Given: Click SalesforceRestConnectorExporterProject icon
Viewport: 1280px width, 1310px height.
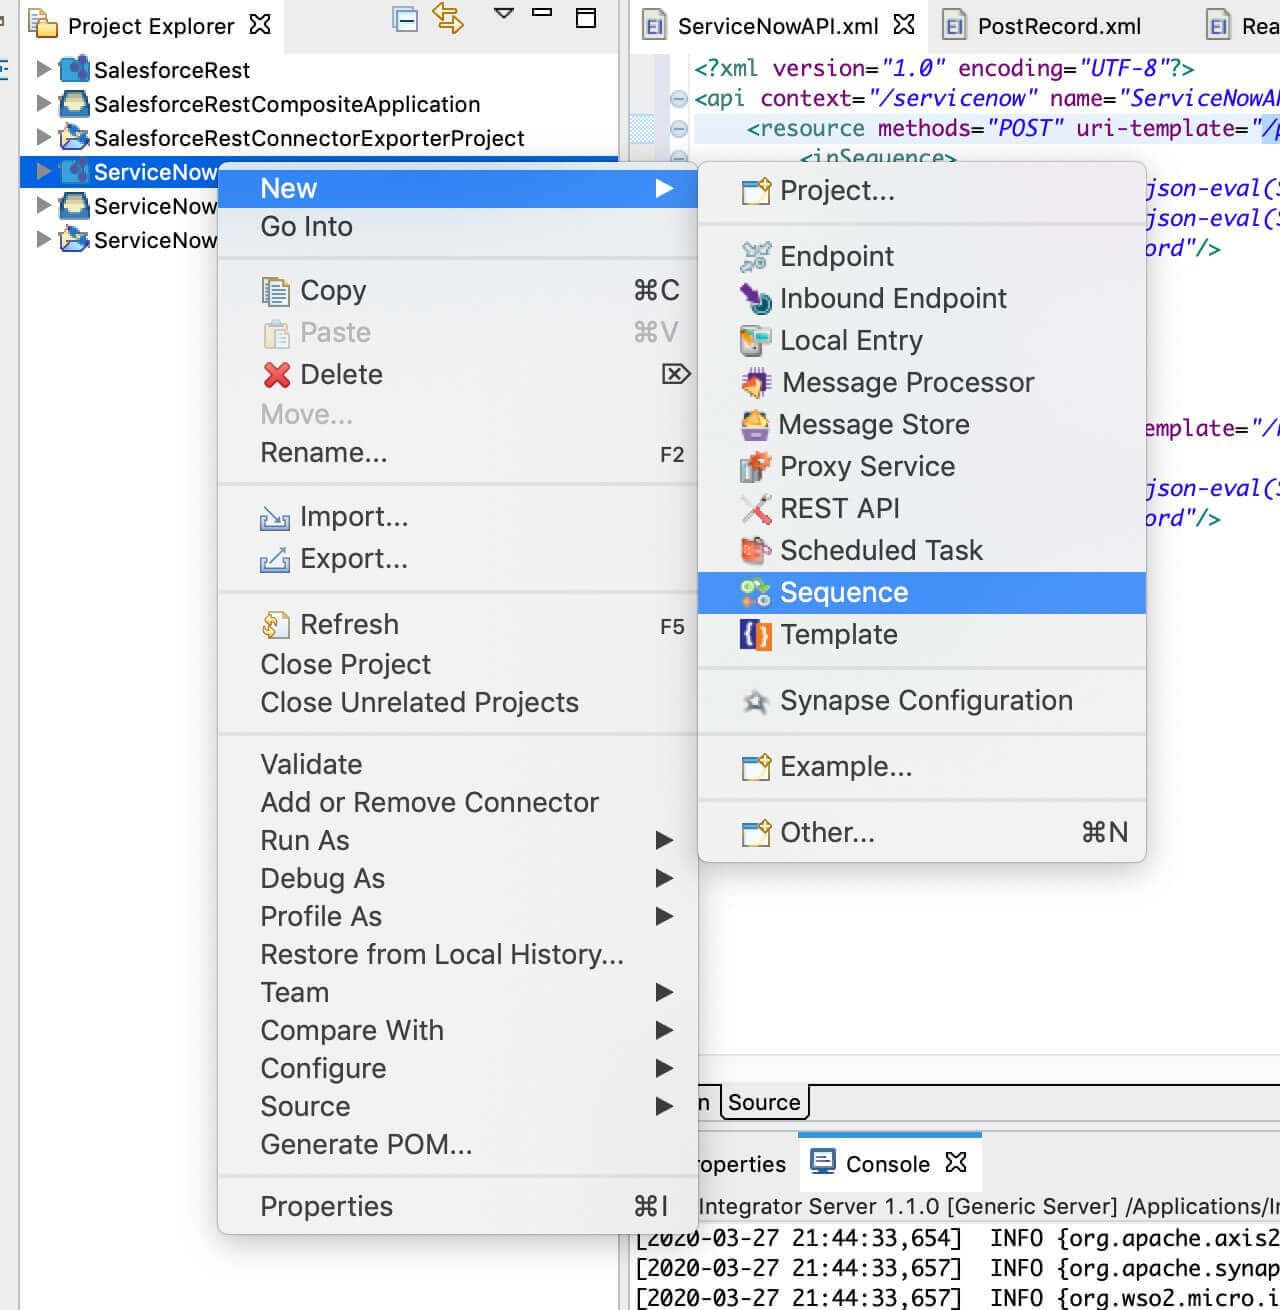Looking at the screenshot, I should (74, 138).
